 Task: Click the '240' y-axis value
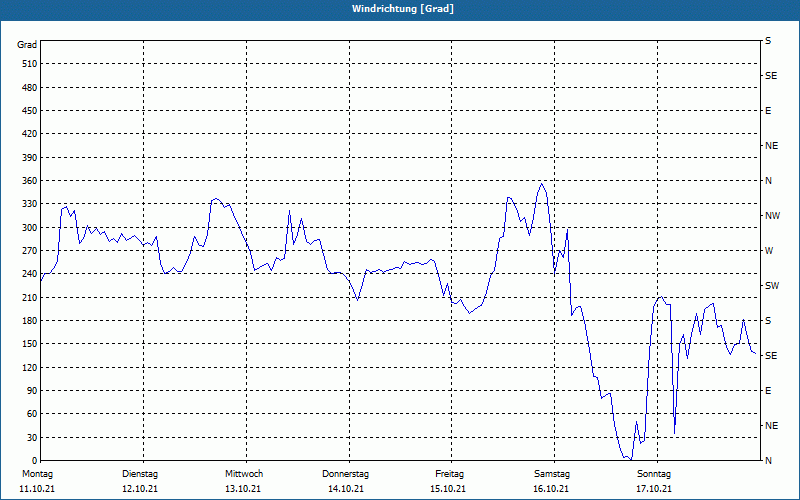(x=30, y=274)
